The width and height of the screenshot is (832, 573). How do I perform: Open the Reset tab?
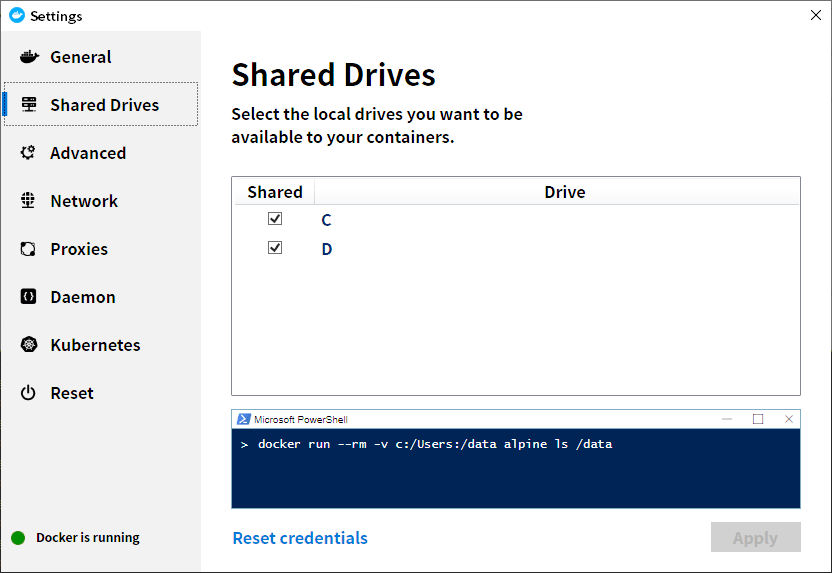(x=72, y=393)
